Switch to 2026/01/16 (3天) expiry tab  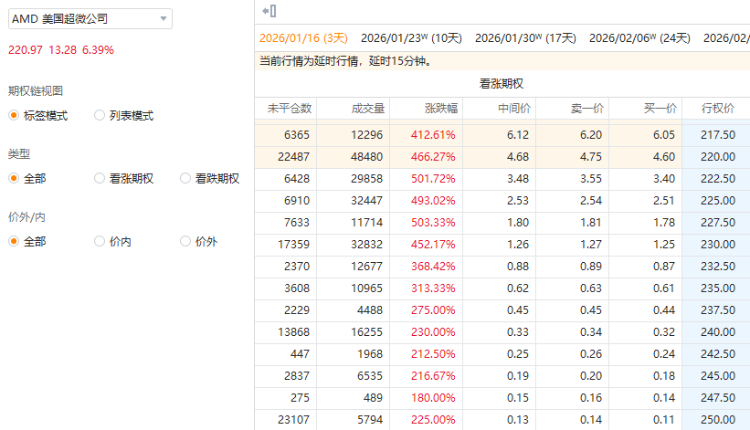pyautogui.click(x=303, y=38)
